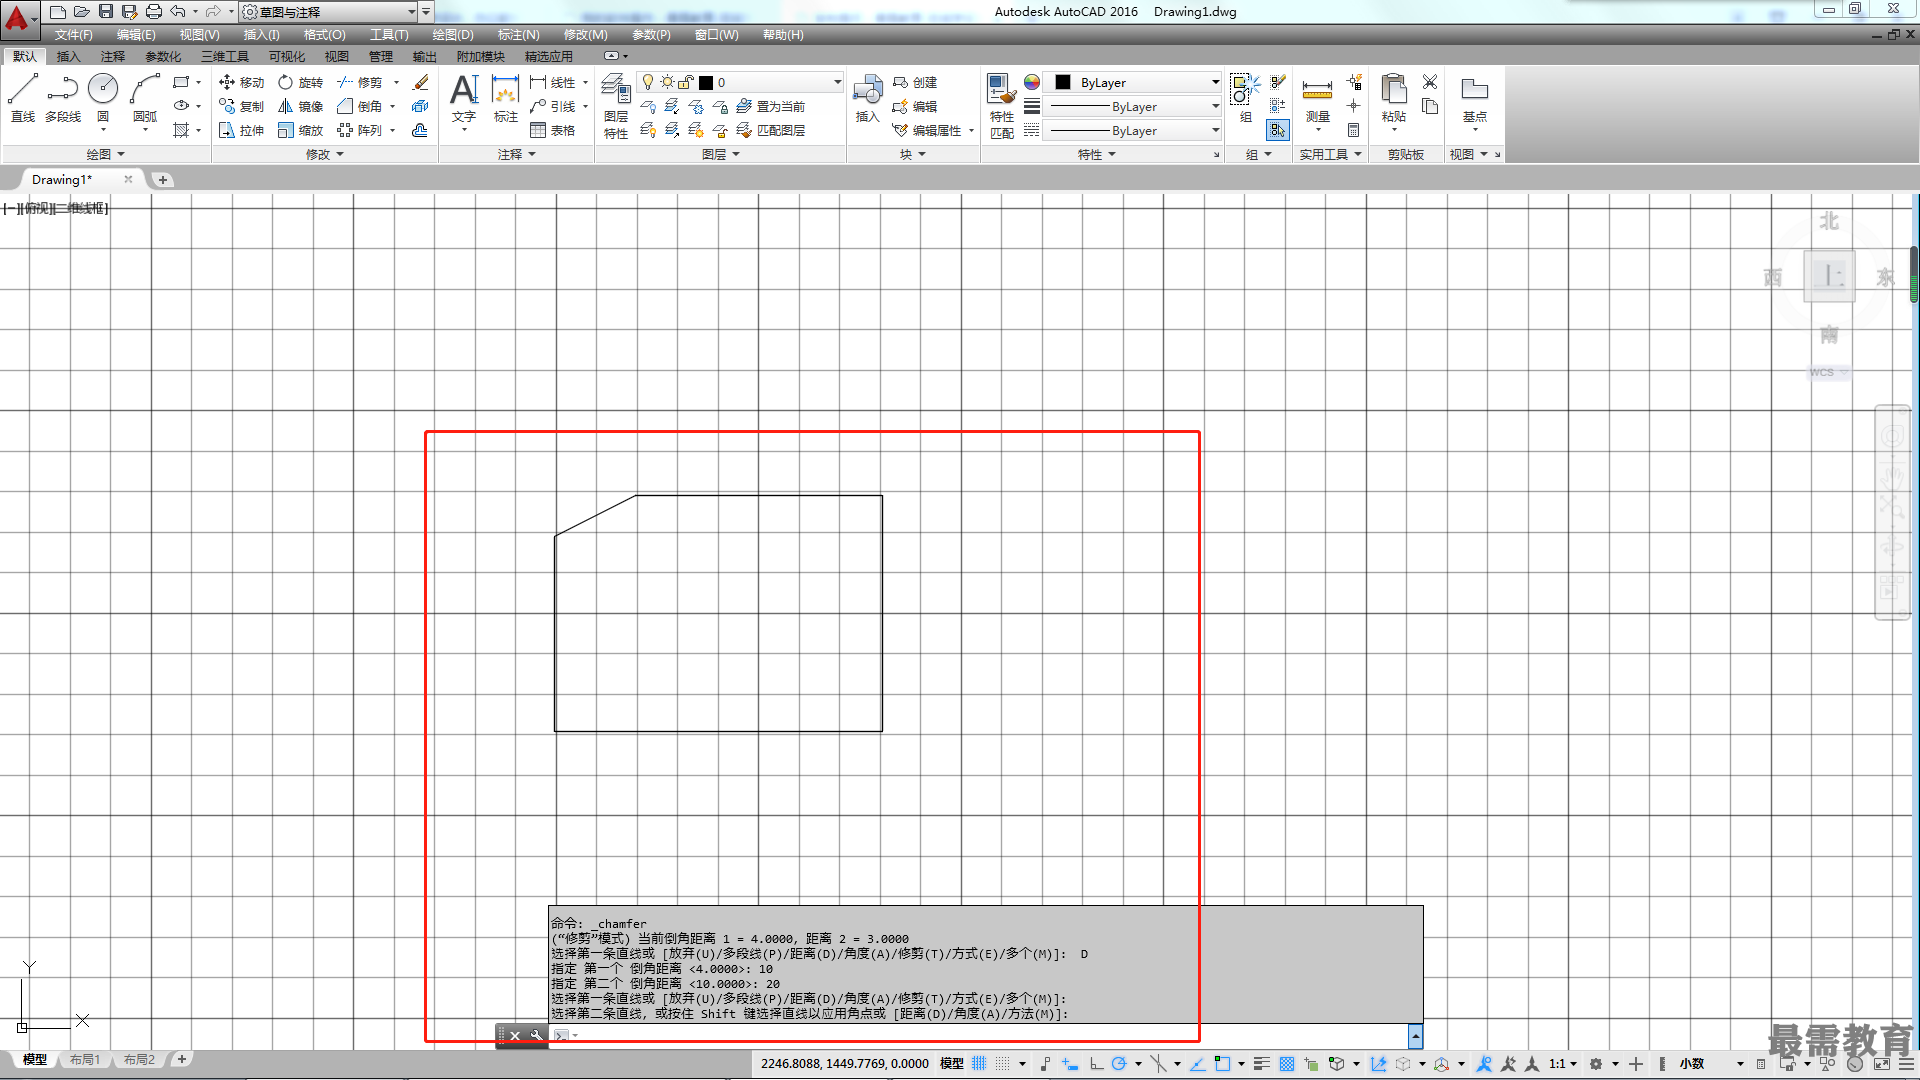Image resolution: width=1920 pixels, height=1080 pixels.
Task: Open the layer dropdown showing layer 0
Action: [740, 82]
